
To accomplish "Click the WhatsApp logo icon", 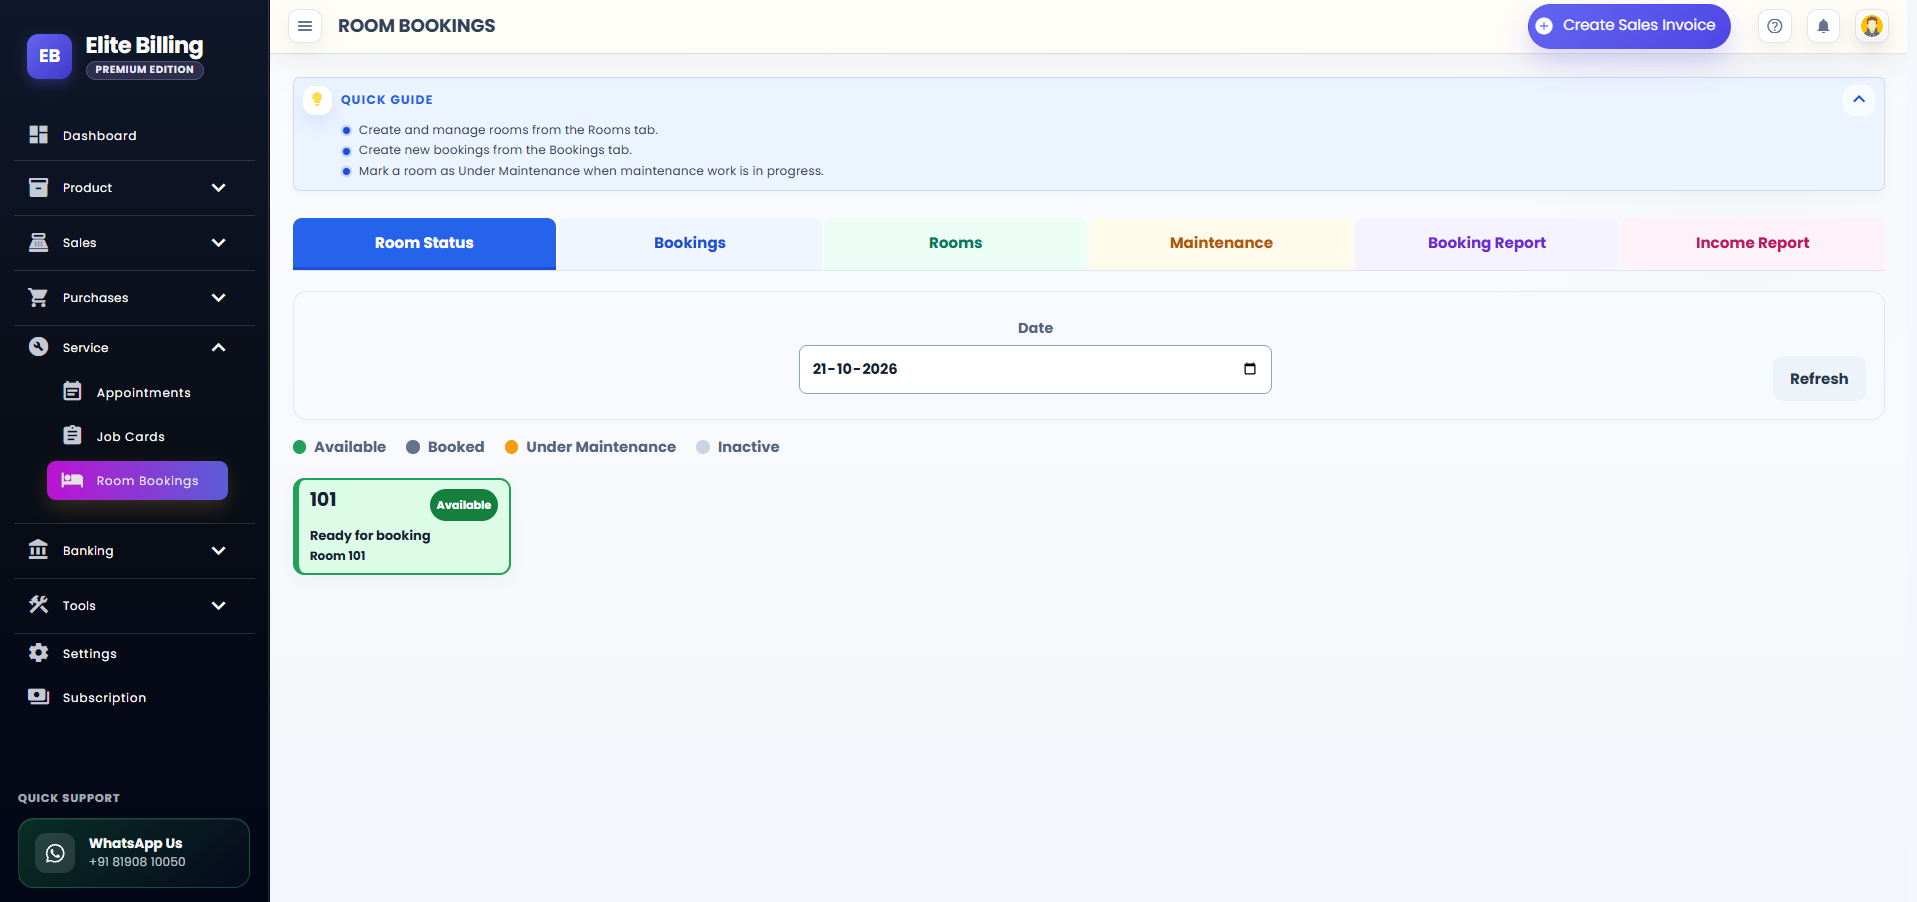I will pyautogui.click(x=55, y=853).
